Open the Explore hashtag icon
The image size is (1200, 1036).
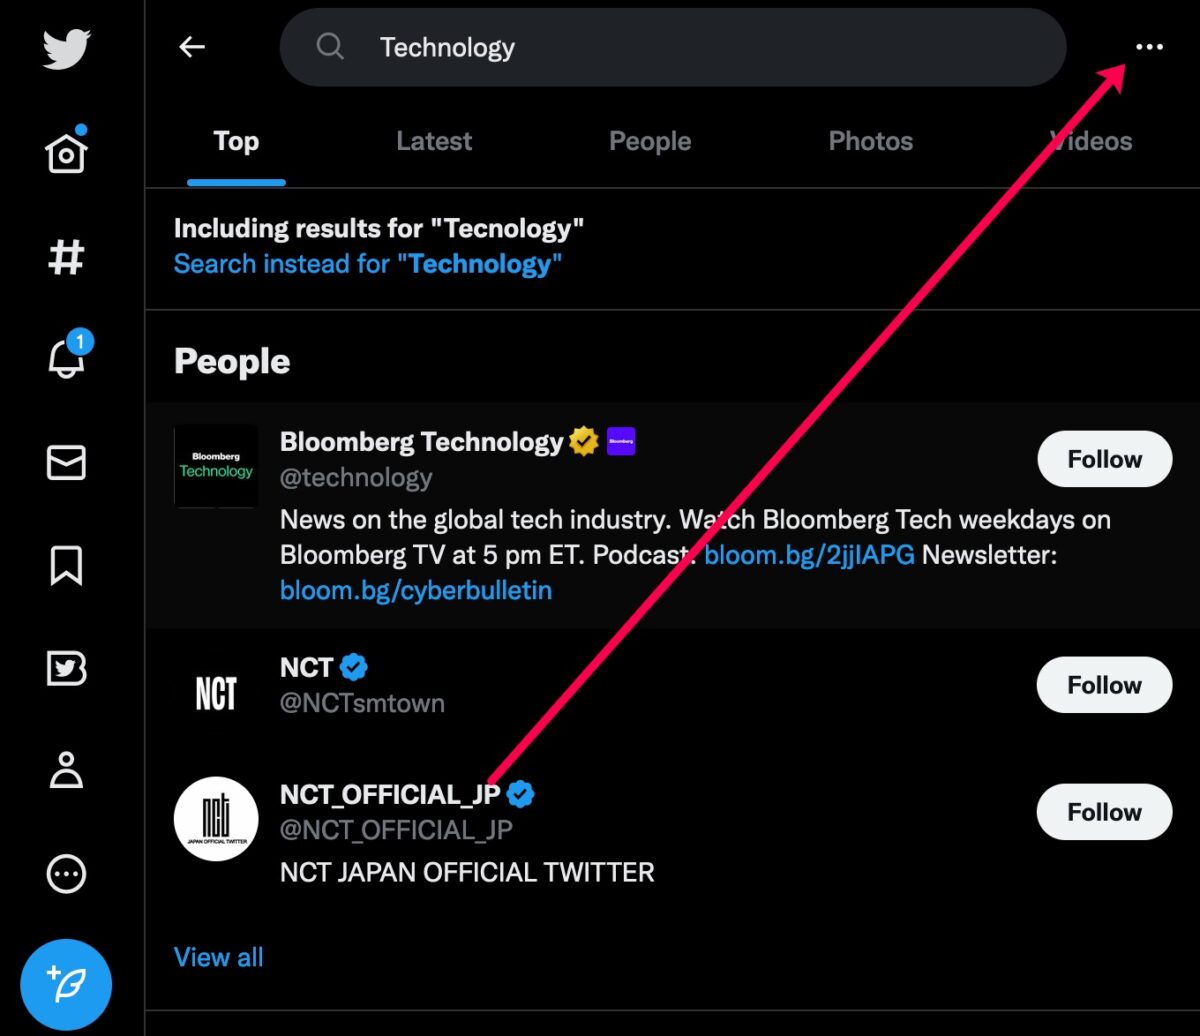(x=67, y=257)
